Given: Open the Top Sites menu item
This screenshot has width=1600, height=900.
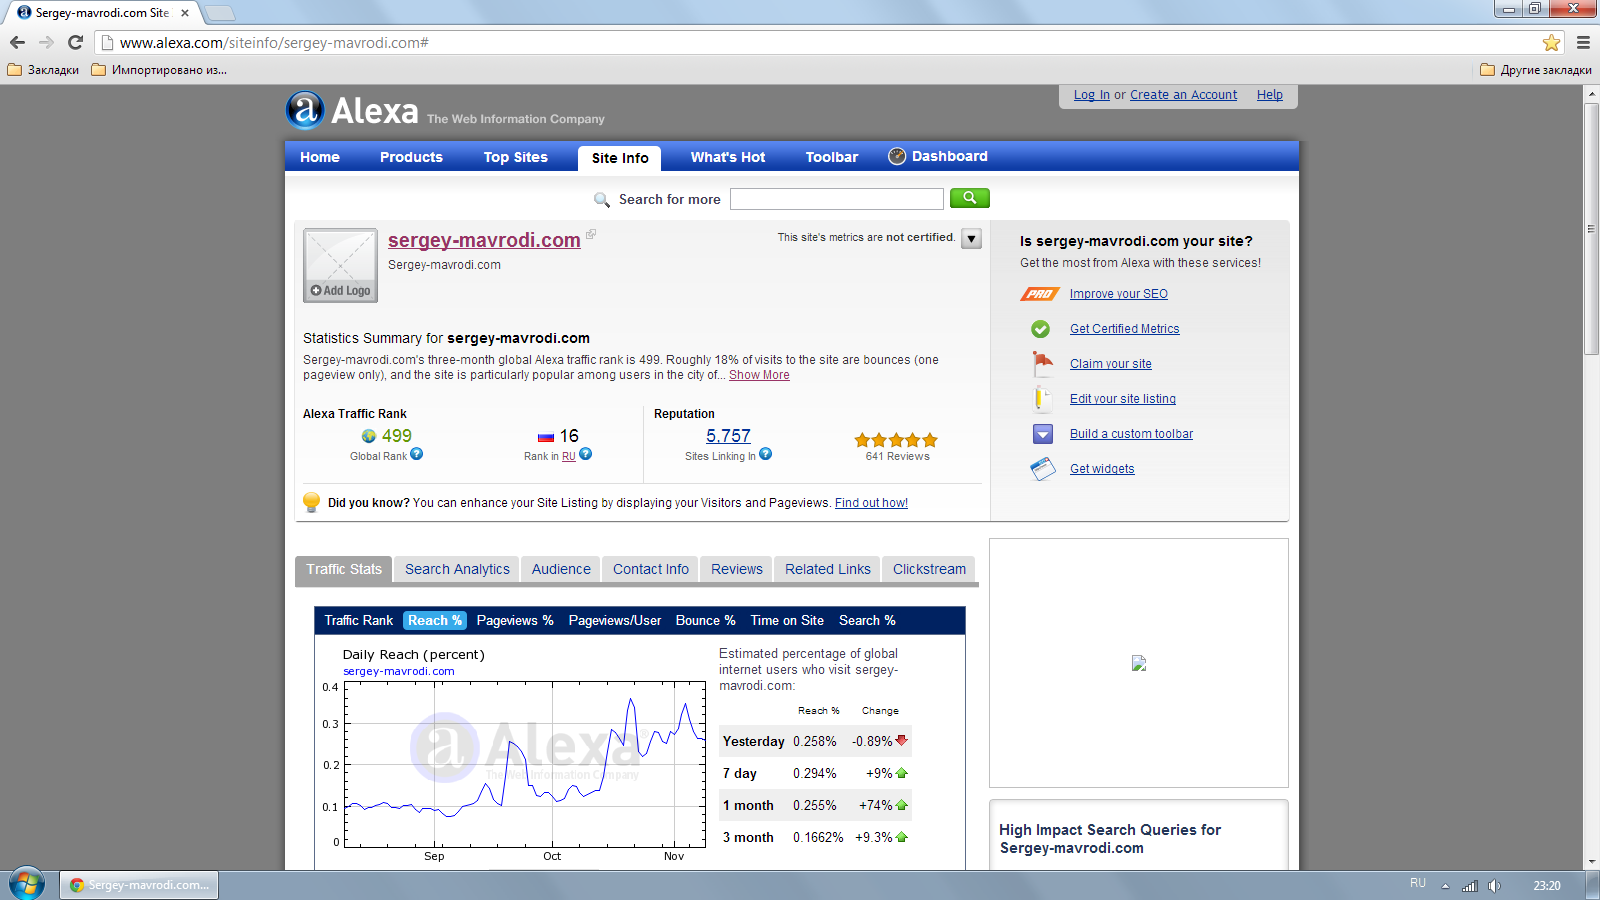Looking at the screenshot, I should pyautogui.click(x=516, y=157).
